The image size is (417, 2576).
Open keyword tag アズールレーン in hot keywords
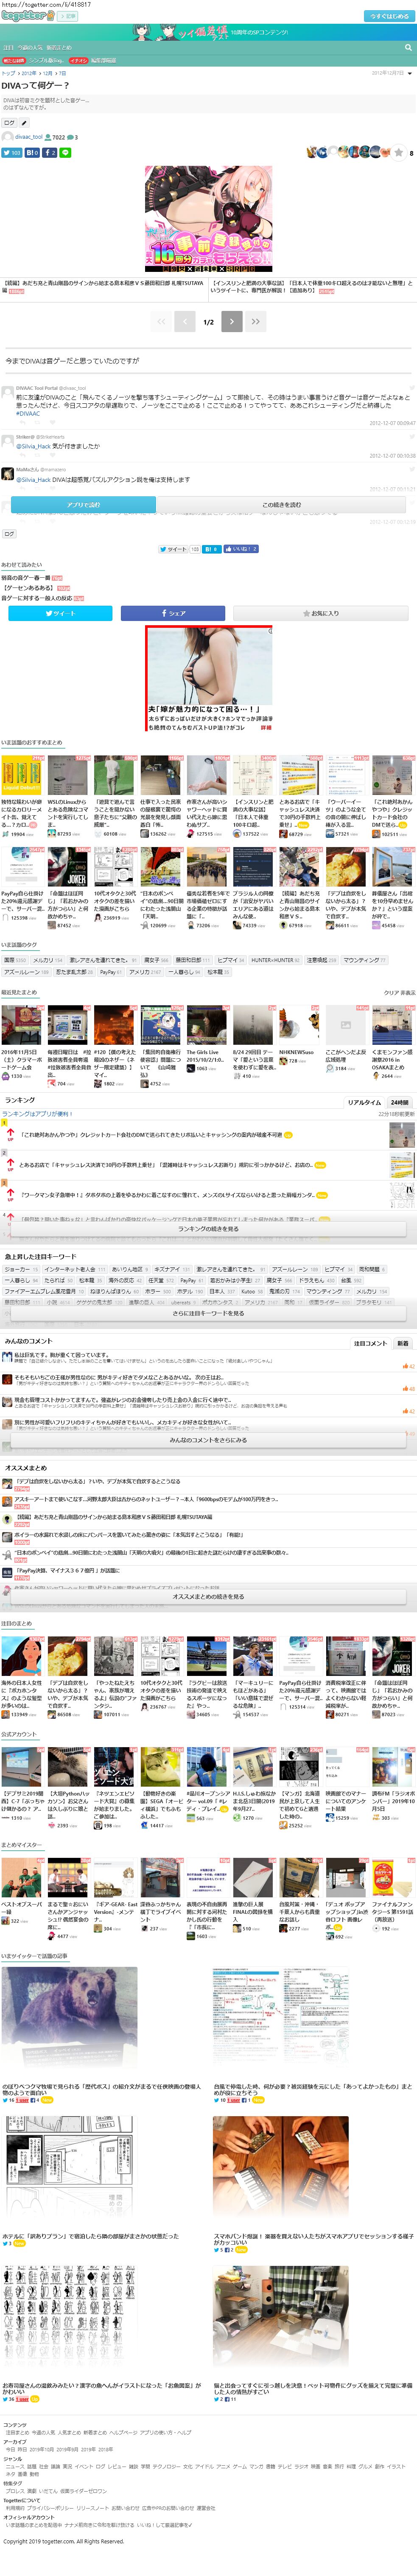pos(294,1269)
